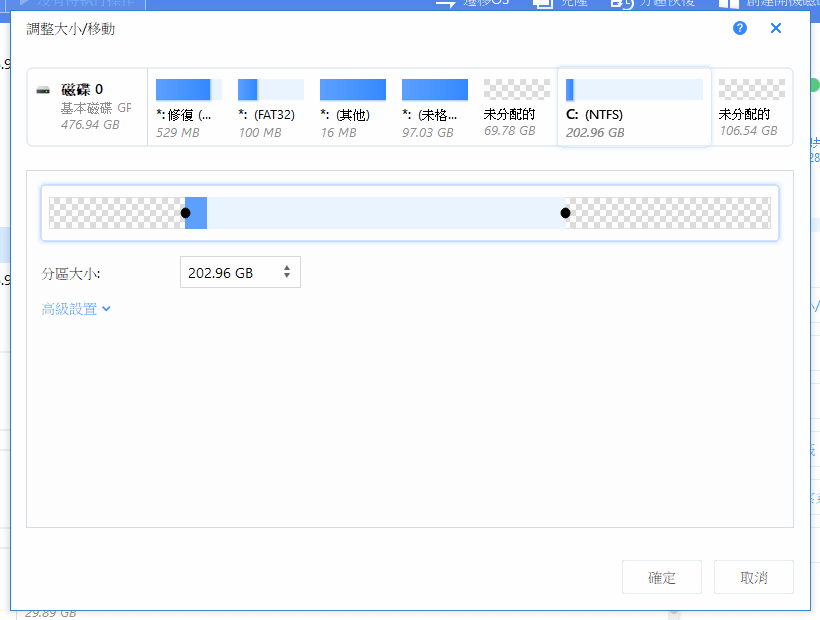The width and height of the screenshot is (820, 620).
Task: Open help via the question mark icon
Action: click(x=739, y=28)
